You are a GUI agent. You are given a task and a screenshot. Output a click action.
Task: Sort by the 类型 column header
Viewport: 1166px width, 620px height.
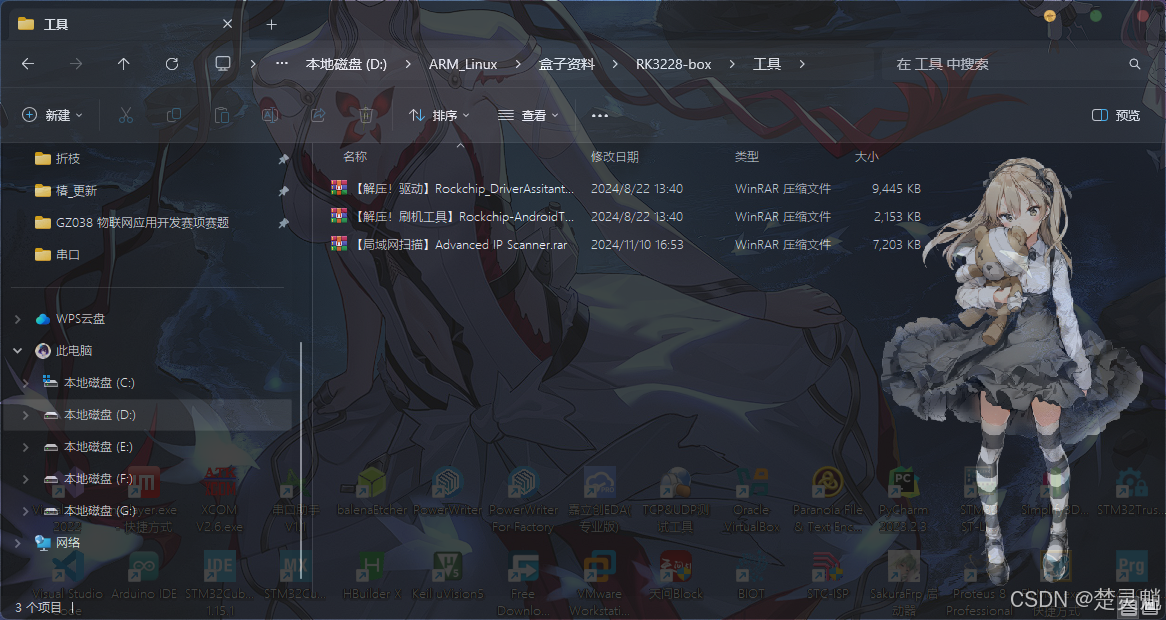tap(747, 156)
